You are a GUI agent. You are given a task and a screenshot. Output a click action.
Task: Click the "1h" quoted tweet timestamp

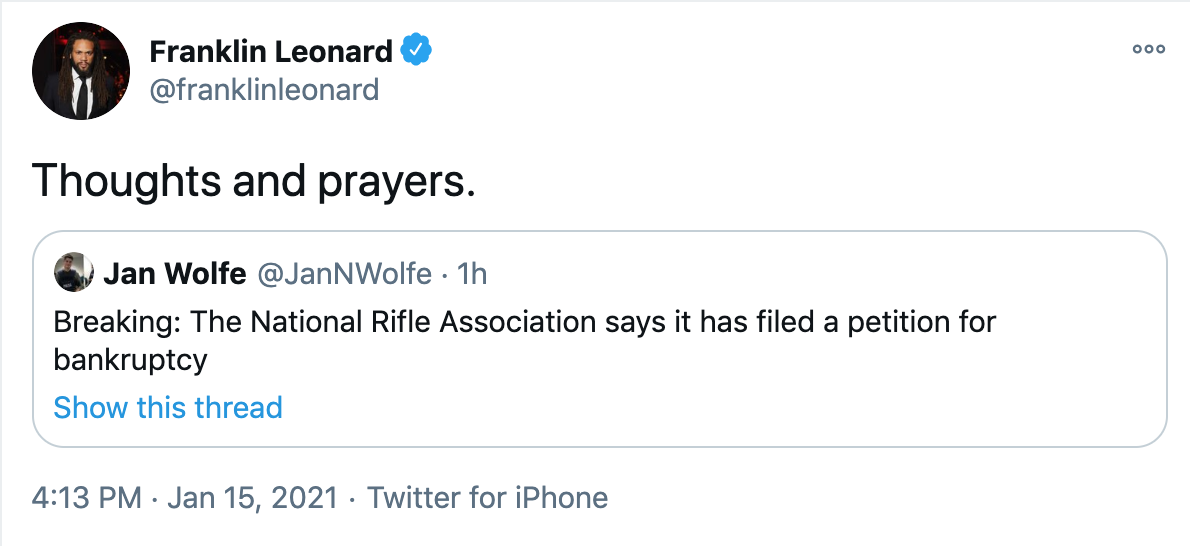click(x=470, y=273)
